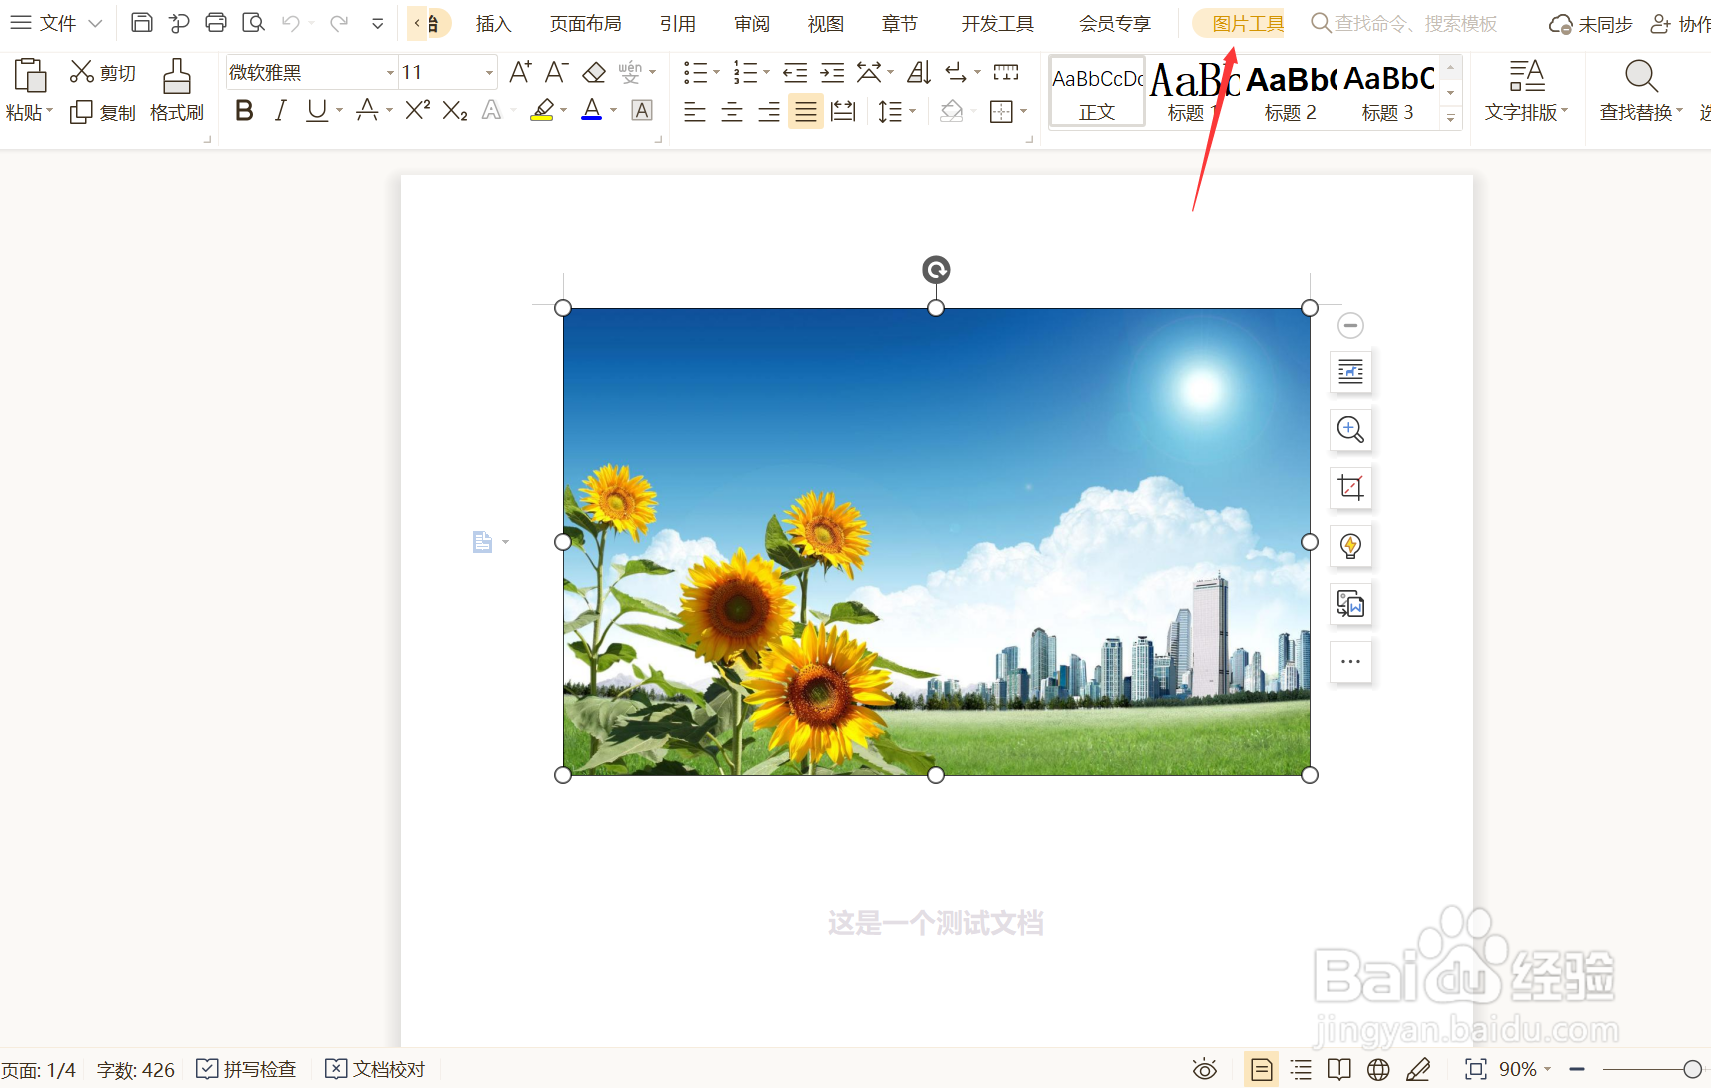Viewport: 1711px width, 1088px height.
Task: Click 拼写检查 (Spell Check) in status bar
Action: [x=247, y=1069]
